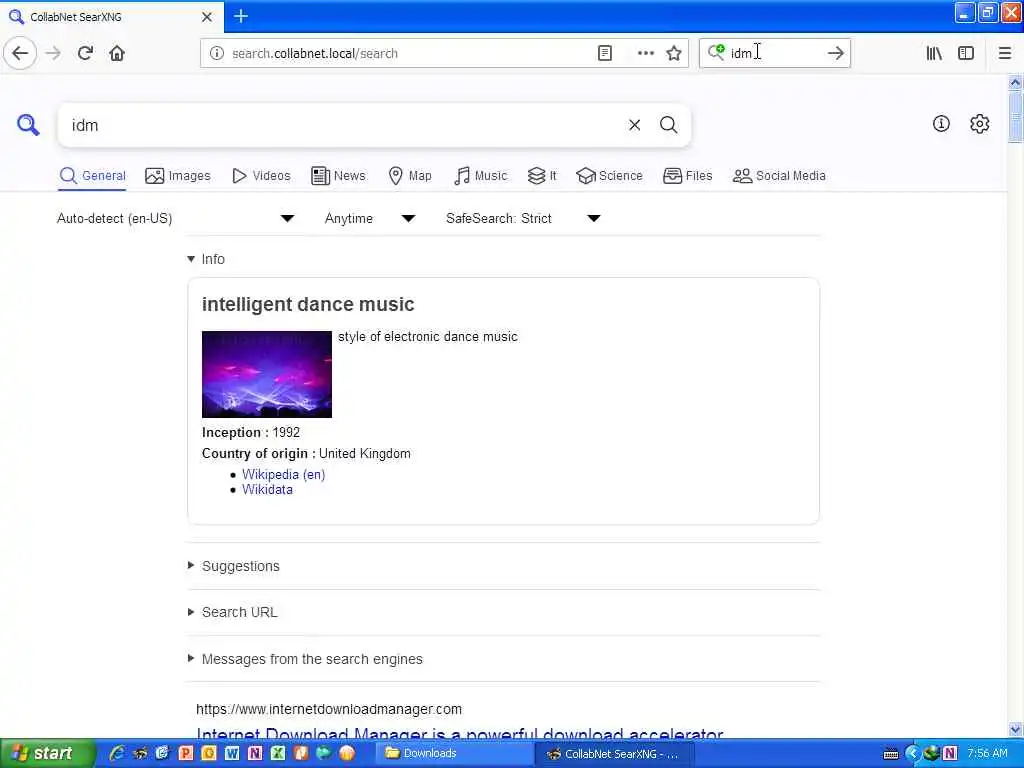Click the CollabNet SearXNG taskbar button
1024x768 pixels.
(616, 753)
